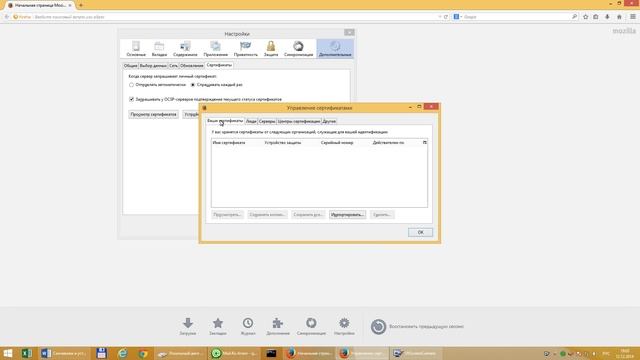This screenshot has width=640, height=360.
Task: Click the column picker icon in certificate table
Action: click(424, 142)
